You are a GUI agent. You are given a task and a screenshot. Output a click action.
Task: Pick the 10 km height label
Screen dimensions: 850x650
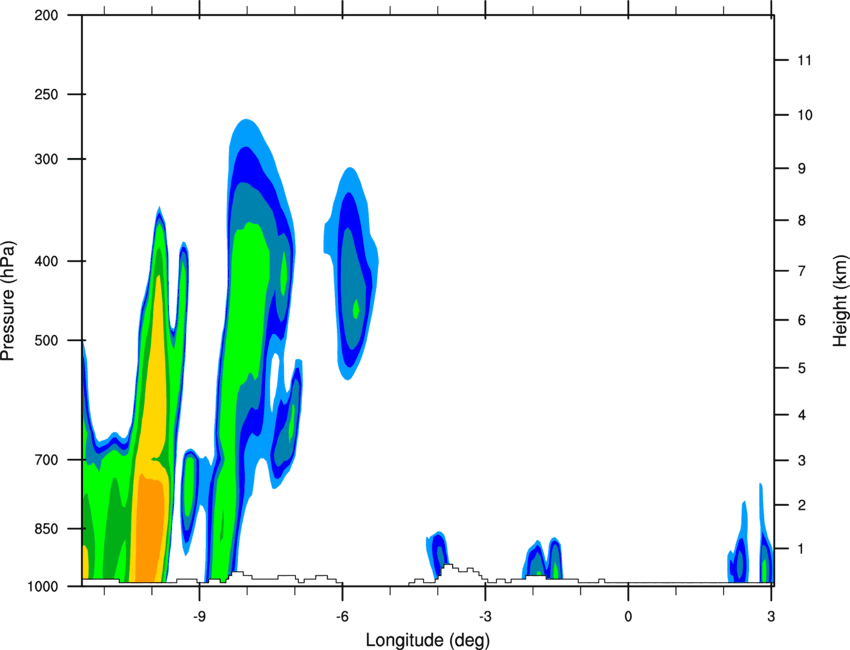(805, 115)
